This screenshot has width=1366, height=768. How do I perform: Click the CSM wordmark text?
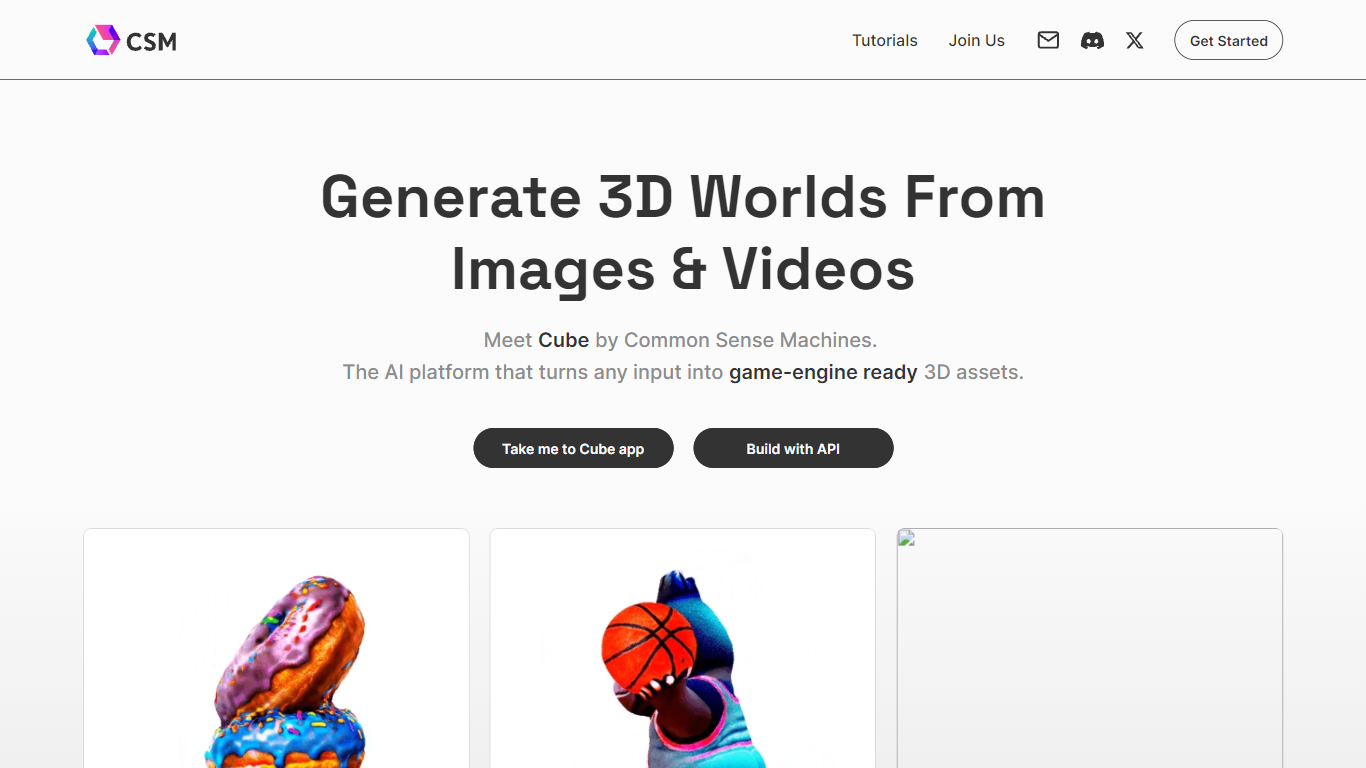click(x=152, y=42)
